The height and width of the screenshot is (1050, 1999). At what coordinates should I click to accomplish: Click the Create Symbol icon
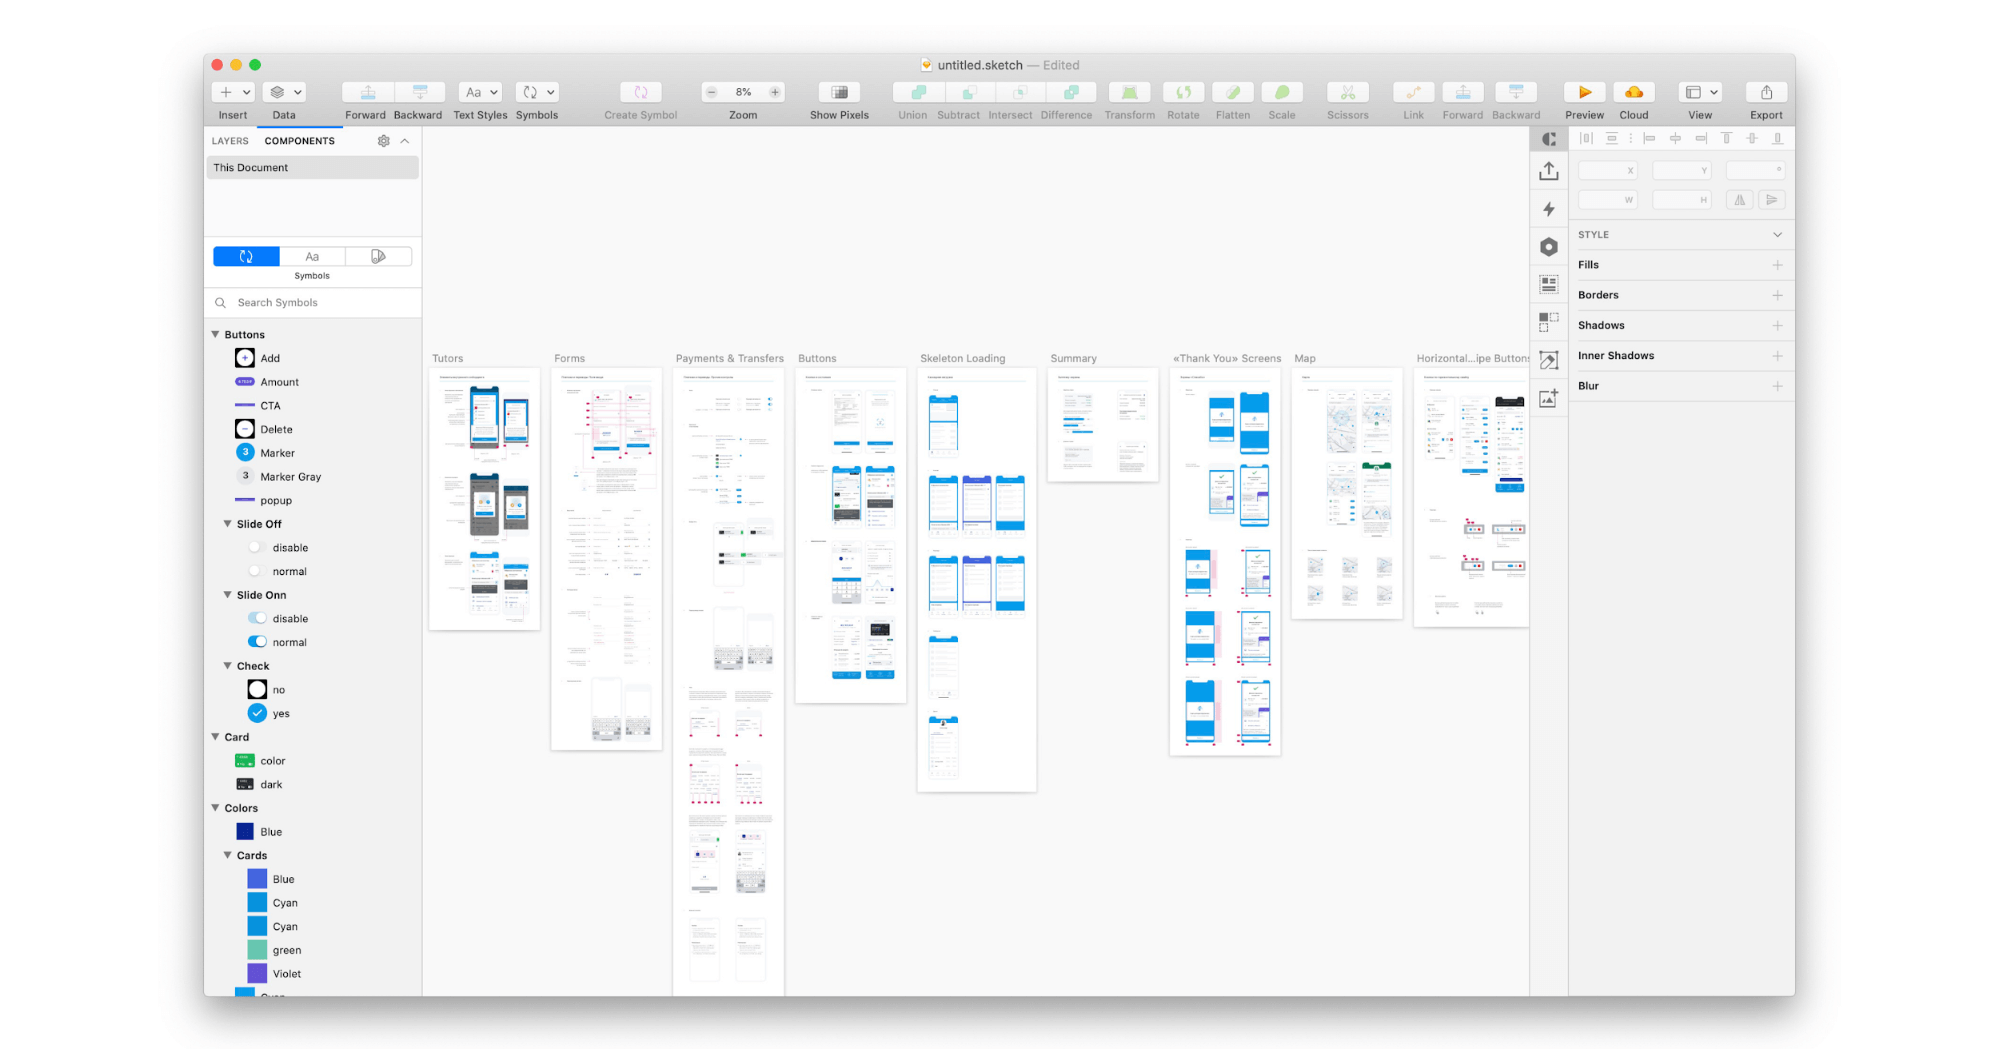tap(640, 92)
